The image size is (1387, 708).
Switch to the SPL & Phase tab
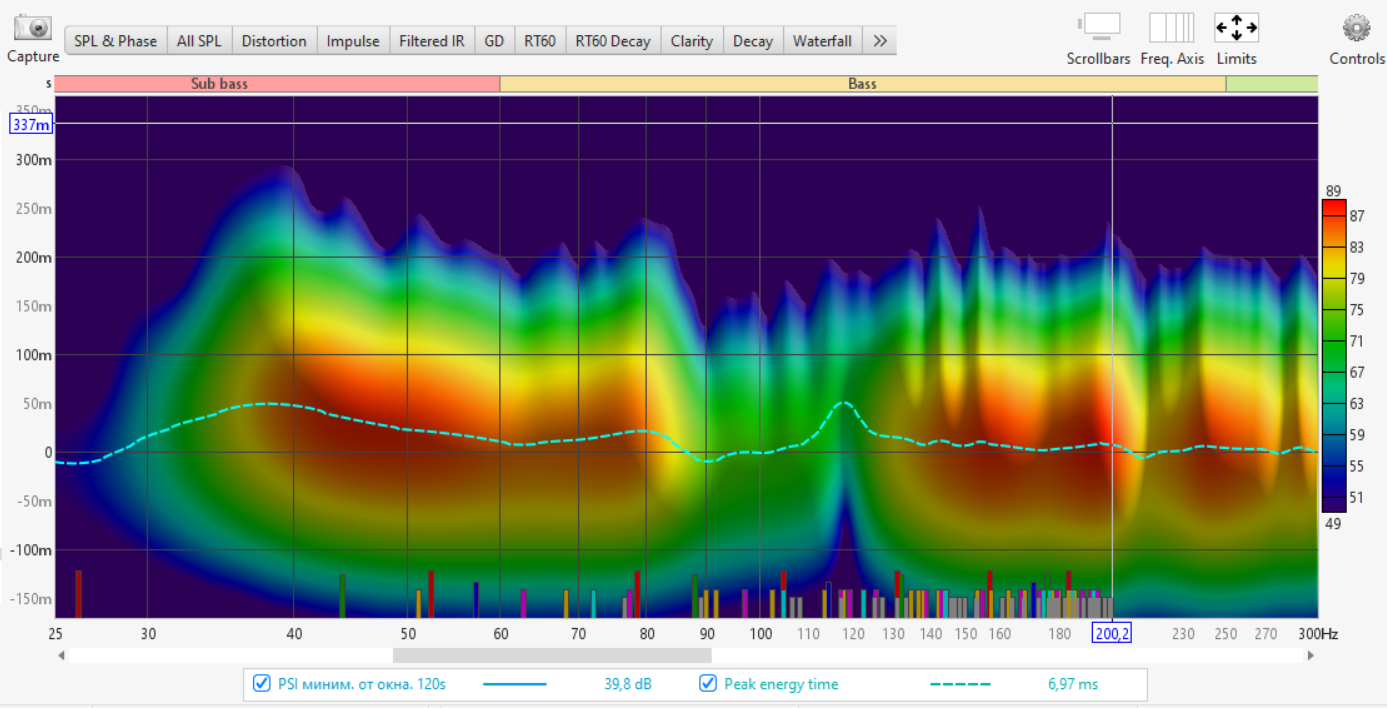(115, 41)
